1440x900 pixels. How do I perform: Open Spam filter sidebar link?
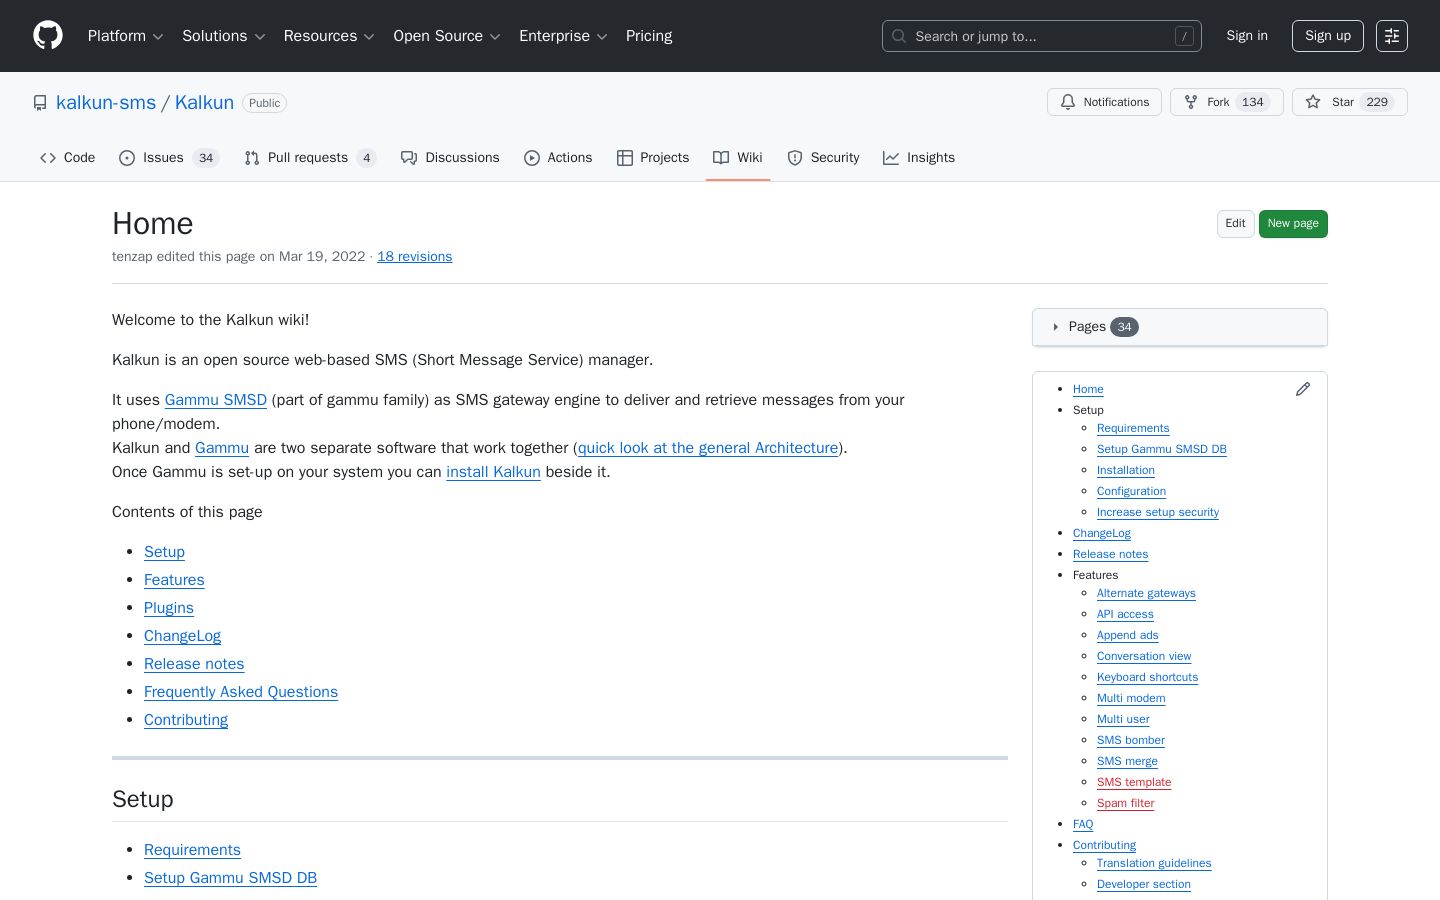coord(1126,803)
